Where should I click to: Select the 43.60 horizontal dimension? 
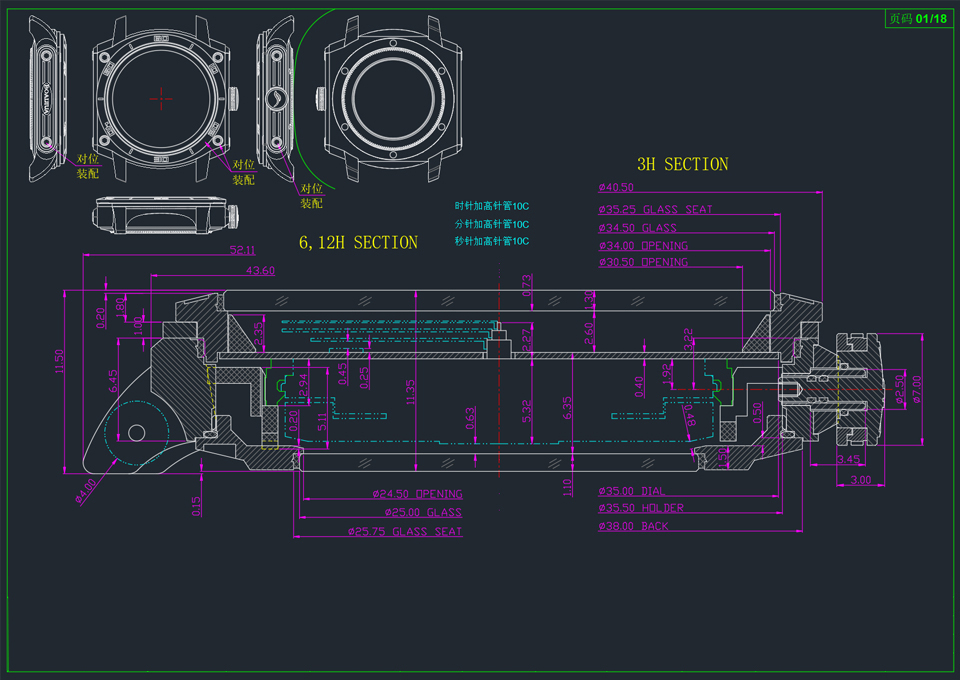260,270
